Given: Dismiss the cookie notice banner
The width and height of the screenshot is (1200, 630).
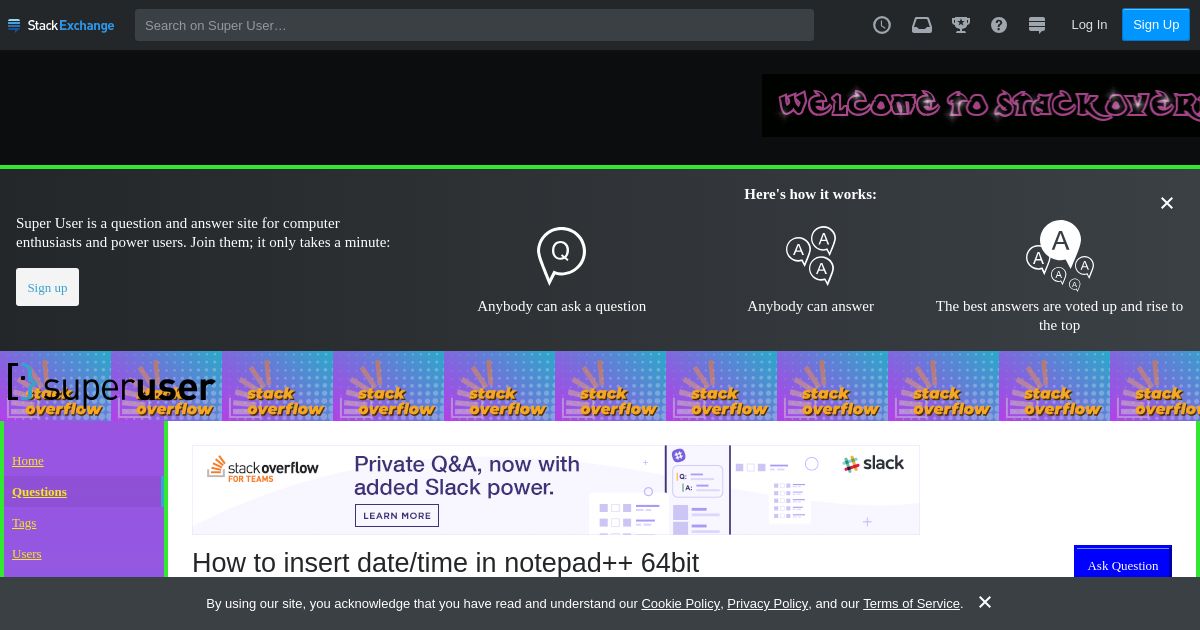Looking at the screenshot, I should (985, 602).
